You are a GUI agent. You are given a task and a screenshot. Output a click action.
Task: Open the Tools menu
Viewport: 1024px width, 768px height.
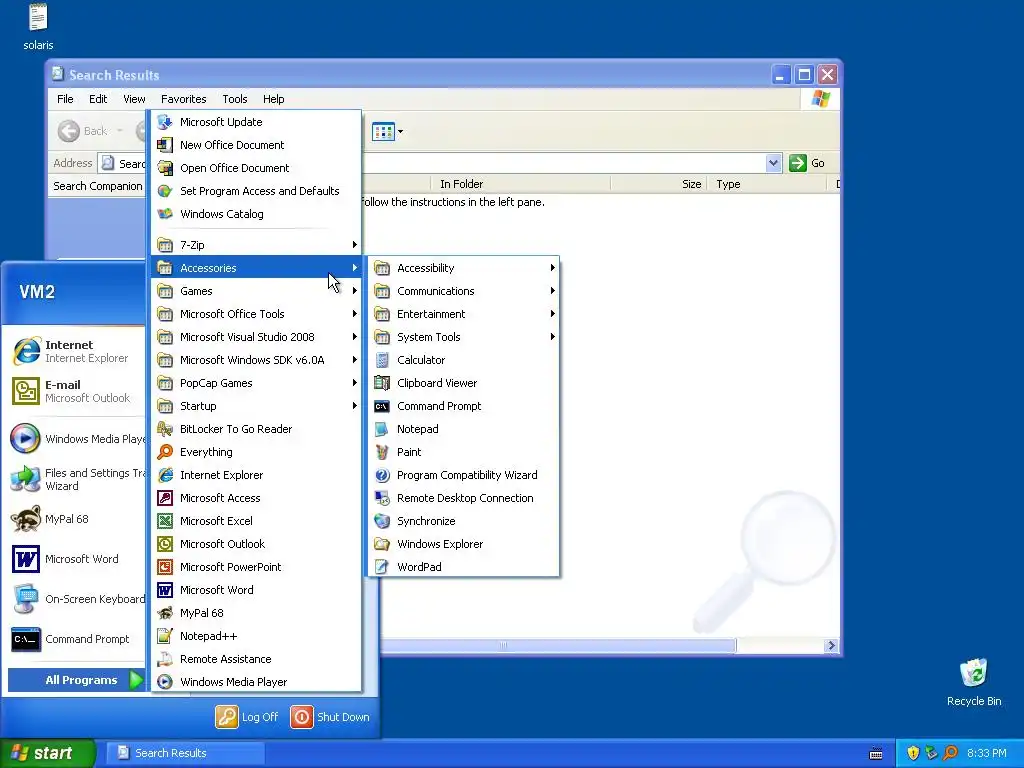pos(234,99)
